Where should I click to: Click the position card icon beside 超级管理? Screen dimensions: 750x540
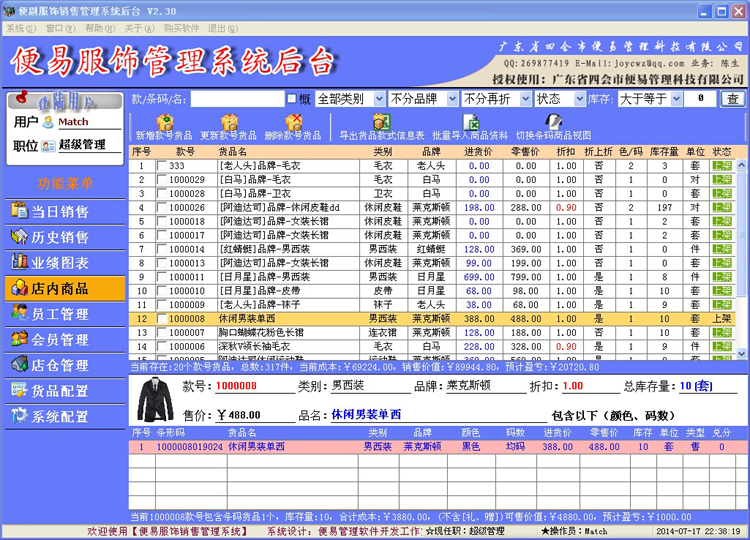pos(48,145)
